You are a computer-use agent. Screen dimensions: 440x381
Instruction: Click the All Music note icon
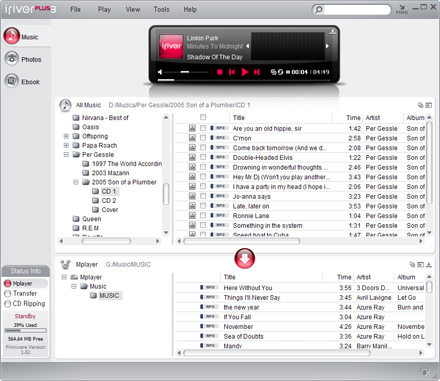pyautogui.click(x=65, y=105)
